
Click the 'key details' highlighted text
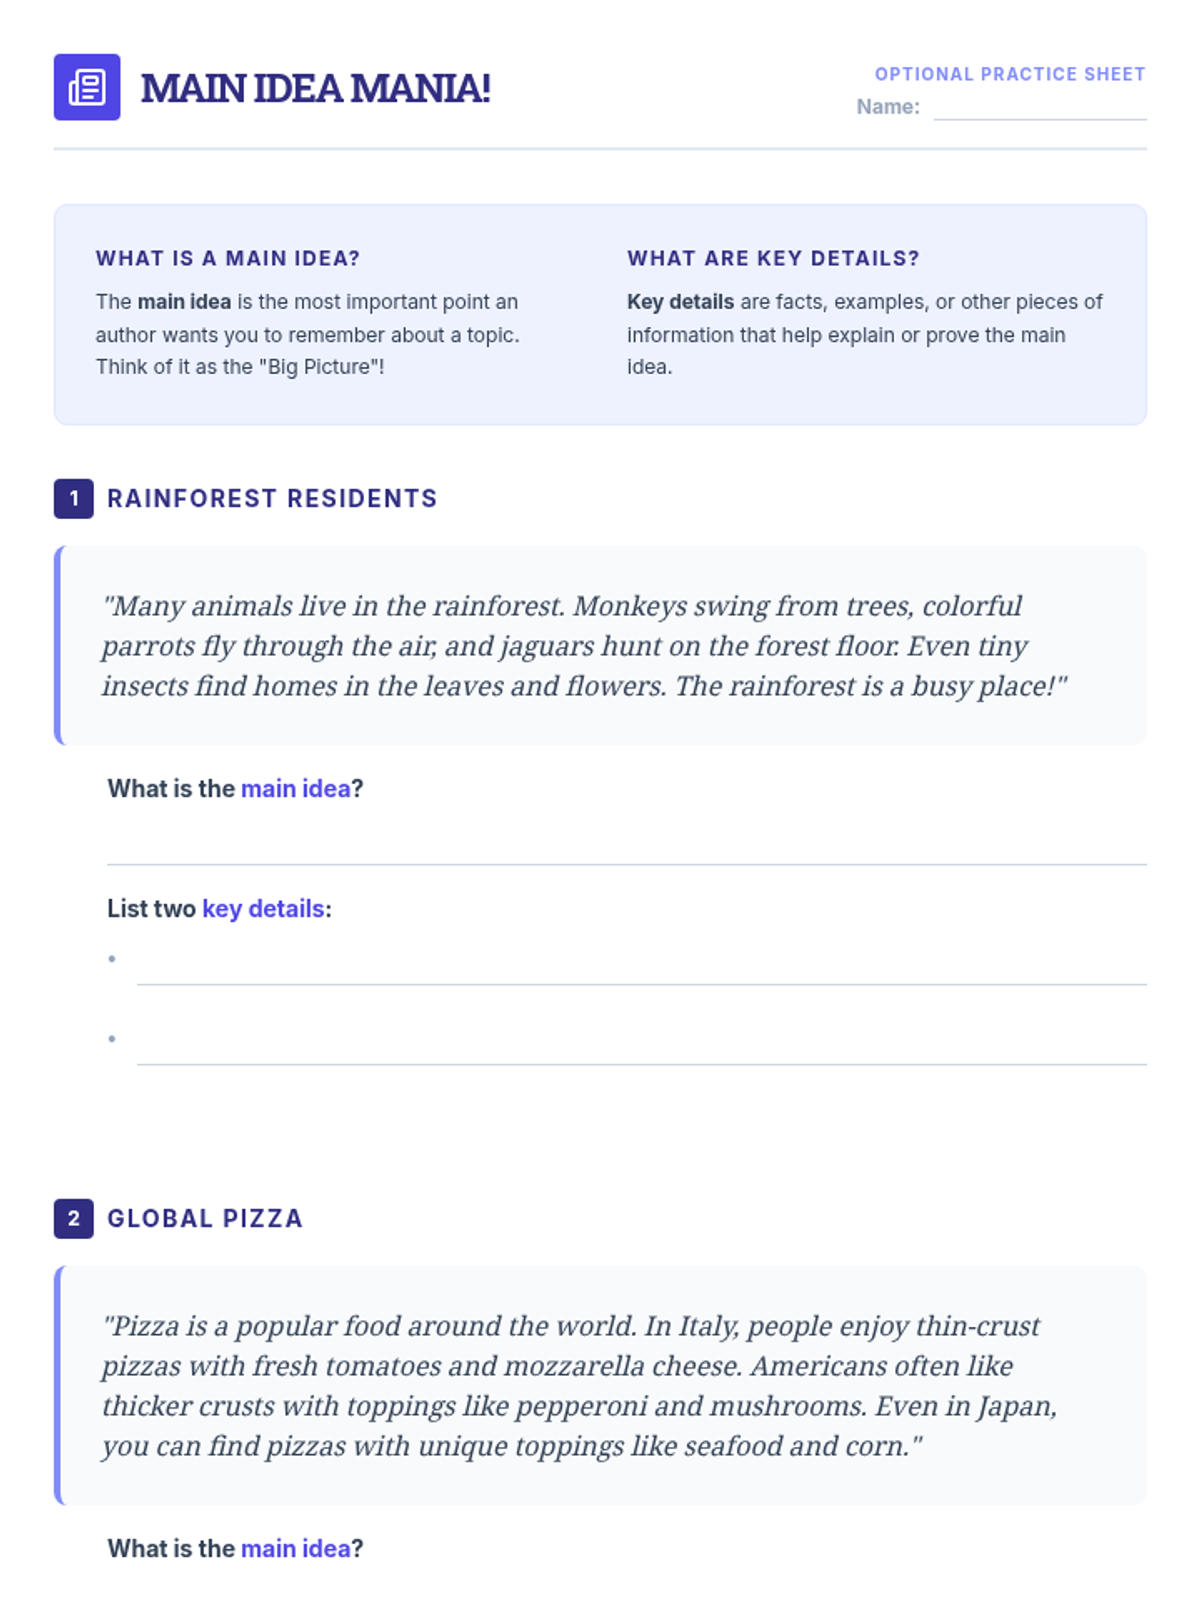[x=263, y=909]
